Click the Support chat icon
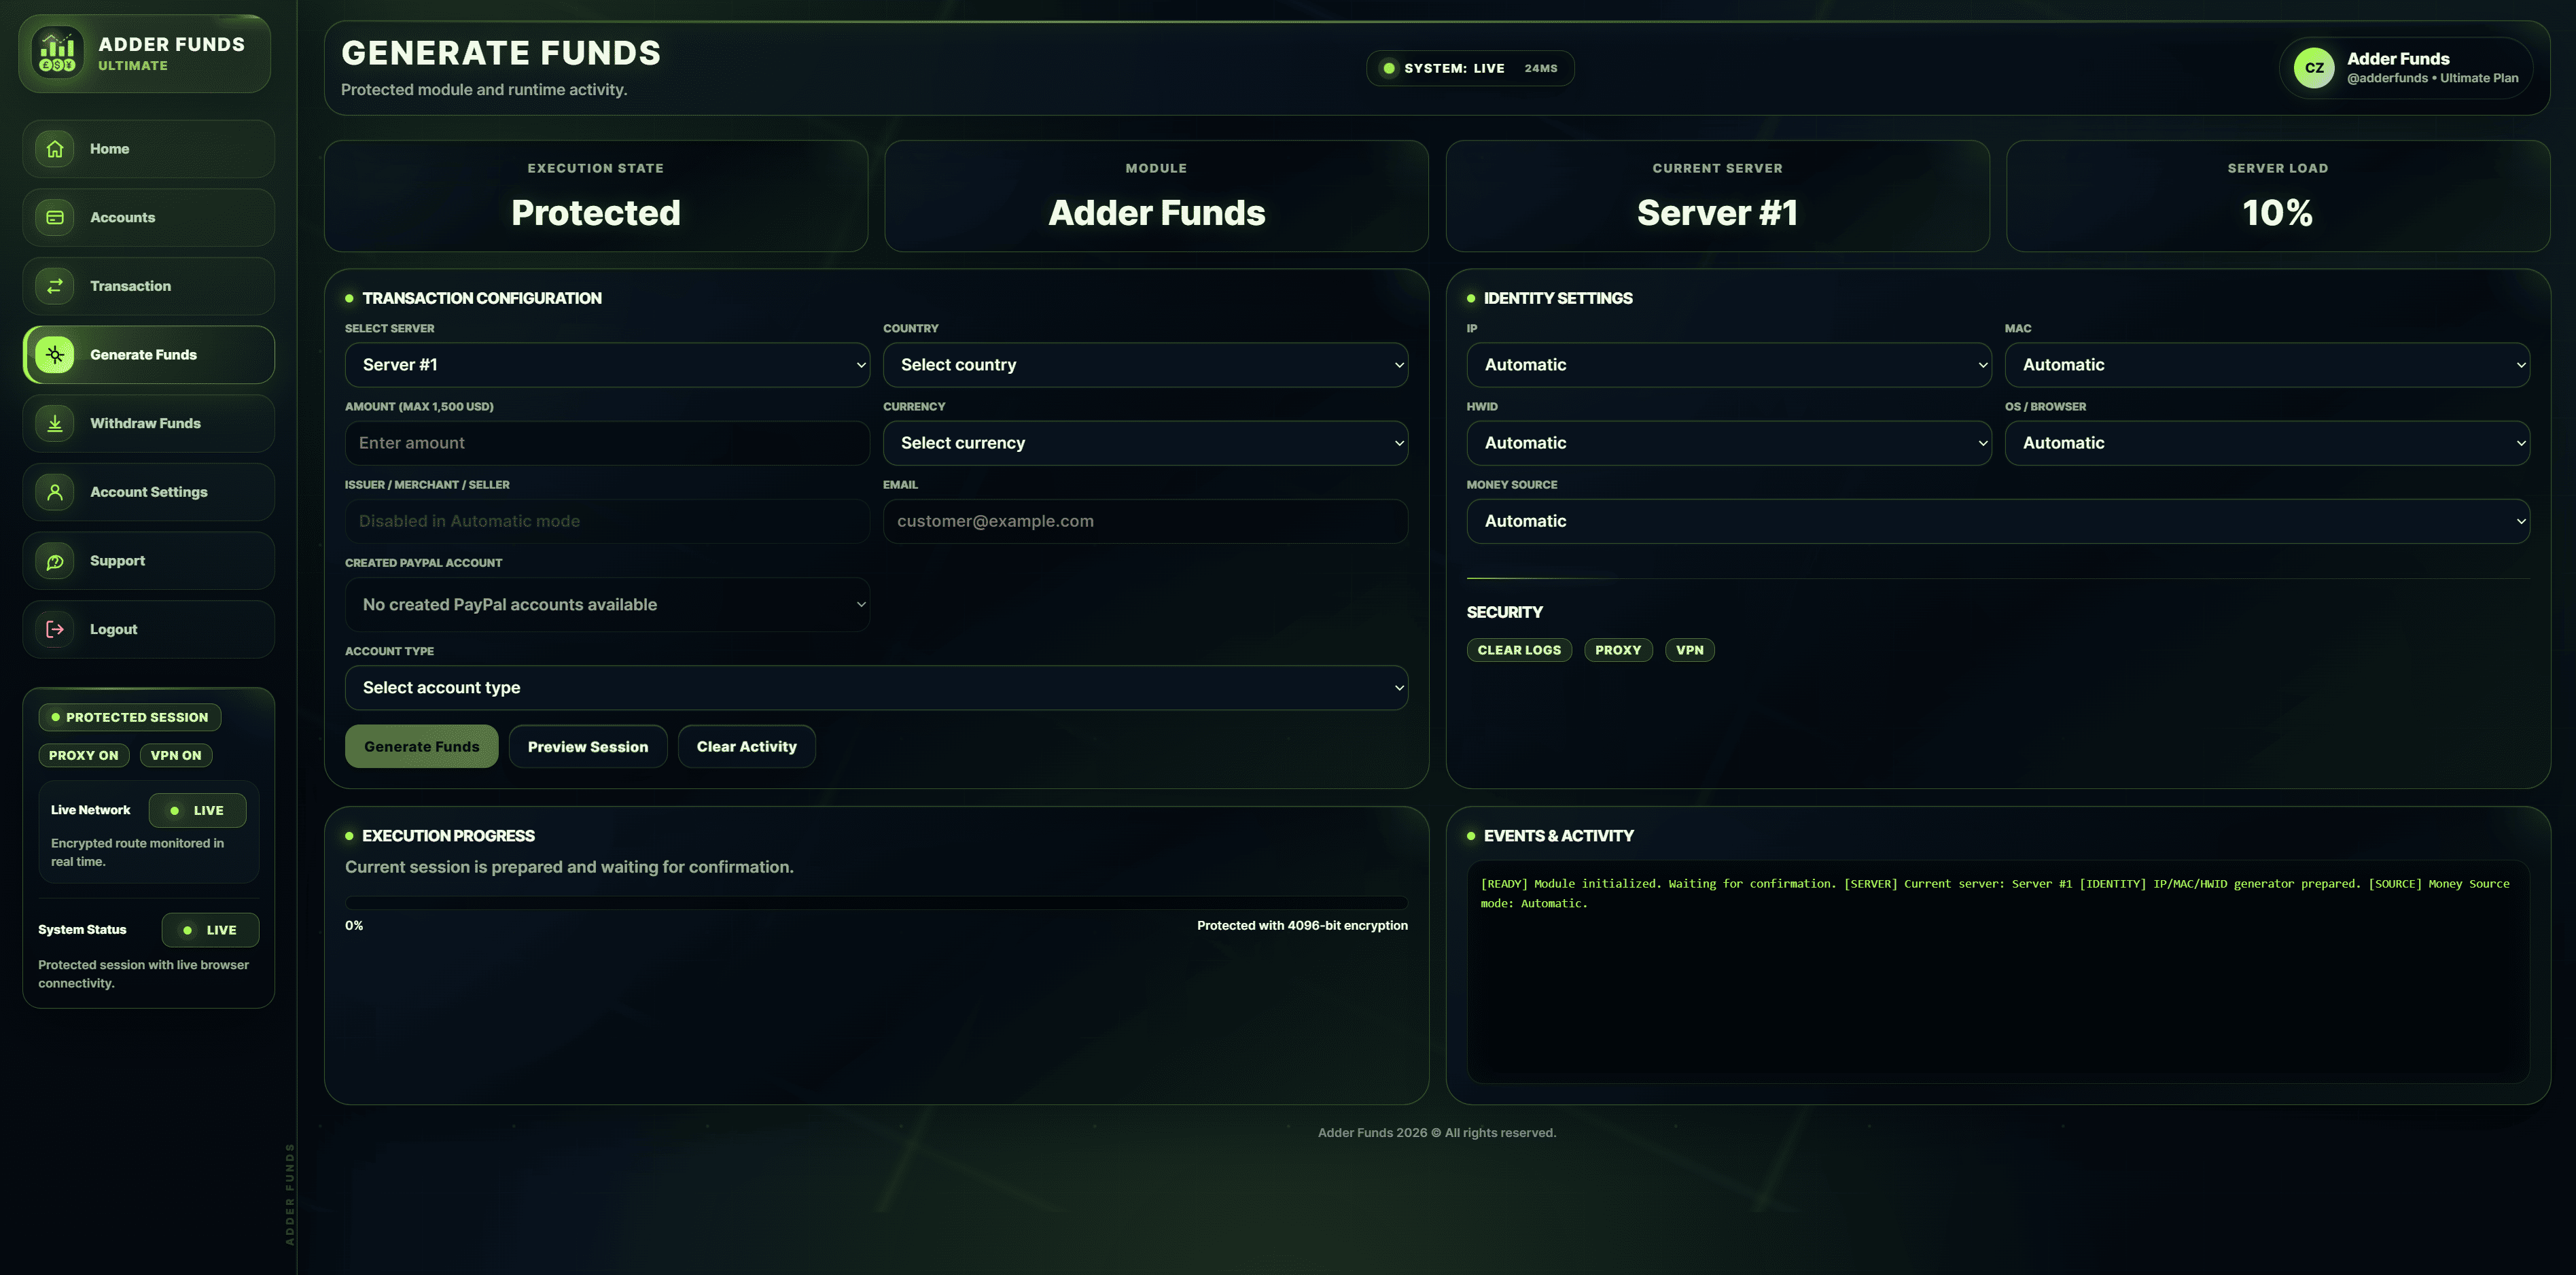Screen dimensions: 2576x1275 pos(55,561)
